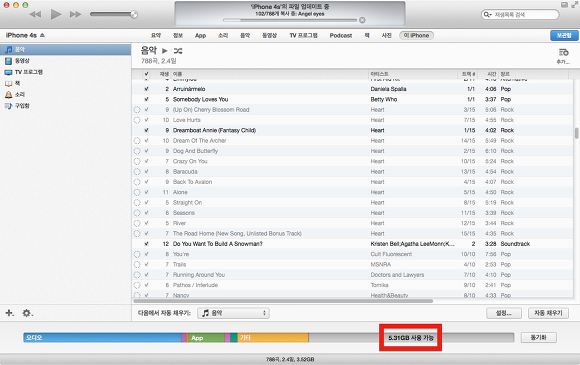Click the horizontal scrollbar under song list
This screenshot has height=365, width=580.
click(283, 301)
